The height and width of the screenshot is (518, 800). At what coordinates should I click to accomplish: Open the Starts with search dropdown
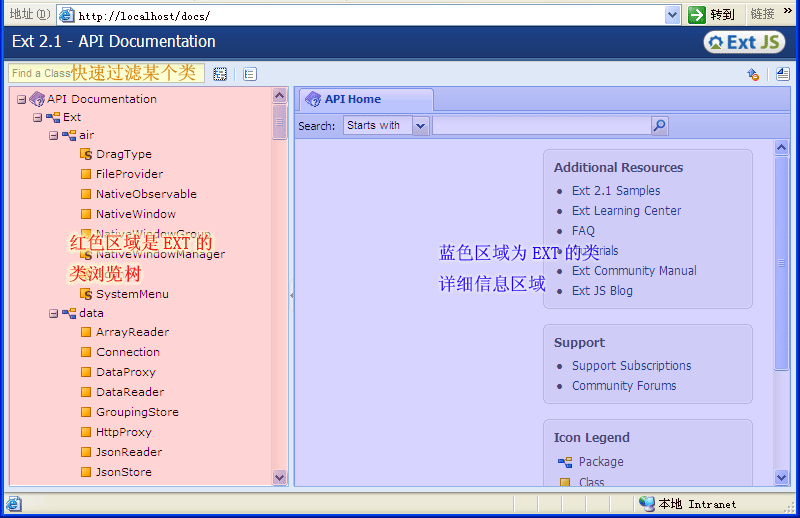click(x=420, y=126)
